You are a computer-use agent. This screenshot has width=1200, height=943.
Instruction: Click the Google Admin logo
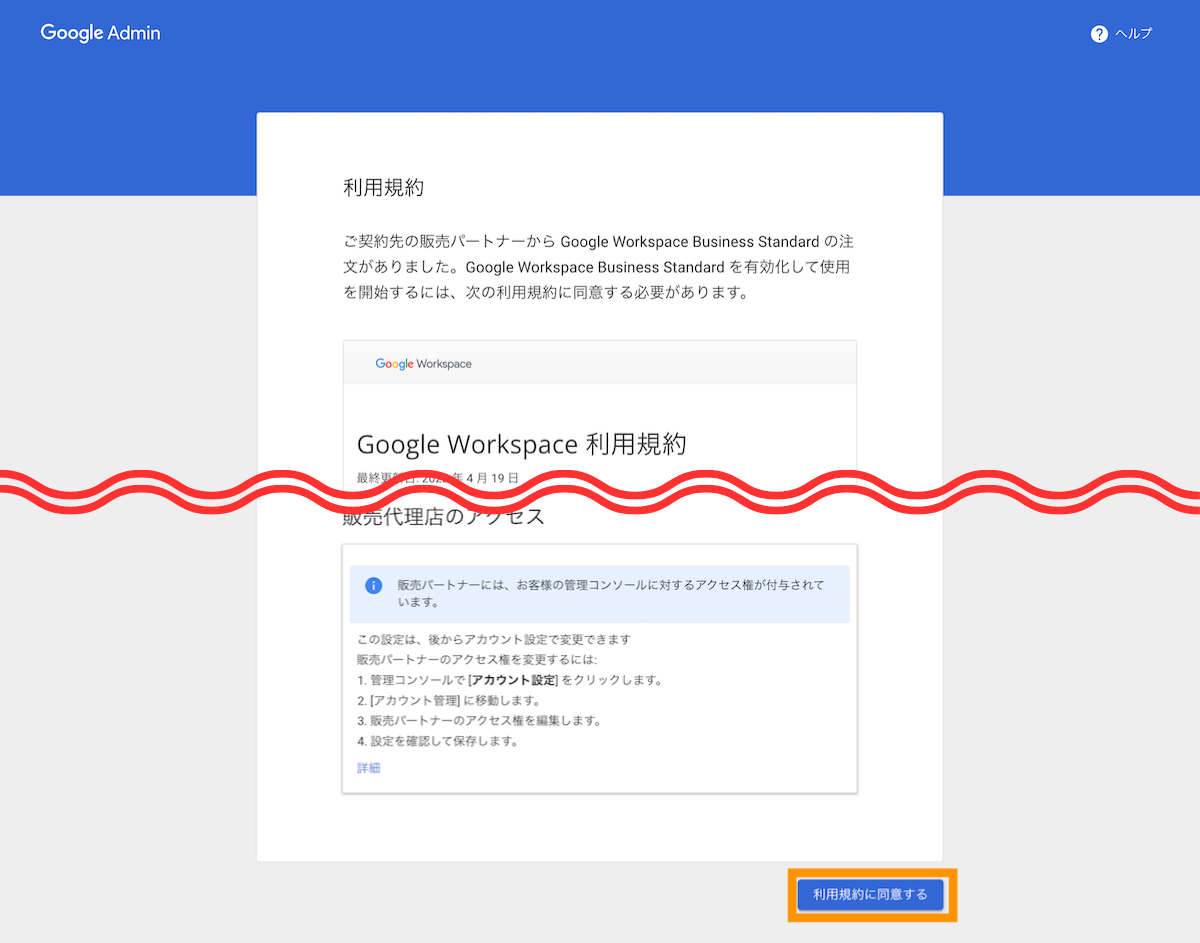pyautogui.click(x=100, y=33)
